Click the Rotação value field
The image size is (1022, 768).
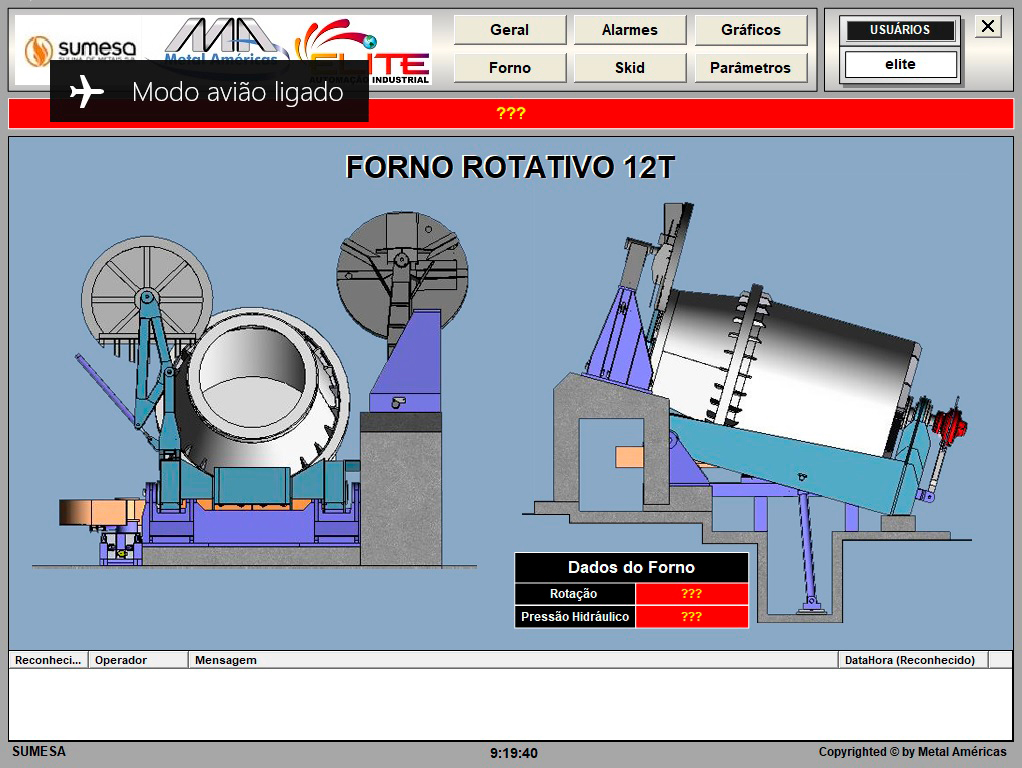click(x=692, y=593)
